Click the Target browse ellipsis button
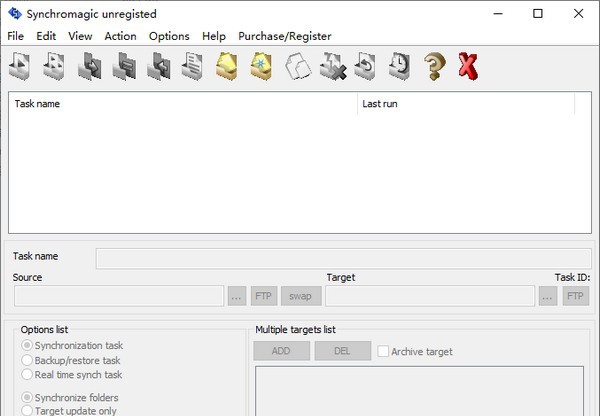The width and height of the screenshot is (600, 416). [x=548, y=296]
